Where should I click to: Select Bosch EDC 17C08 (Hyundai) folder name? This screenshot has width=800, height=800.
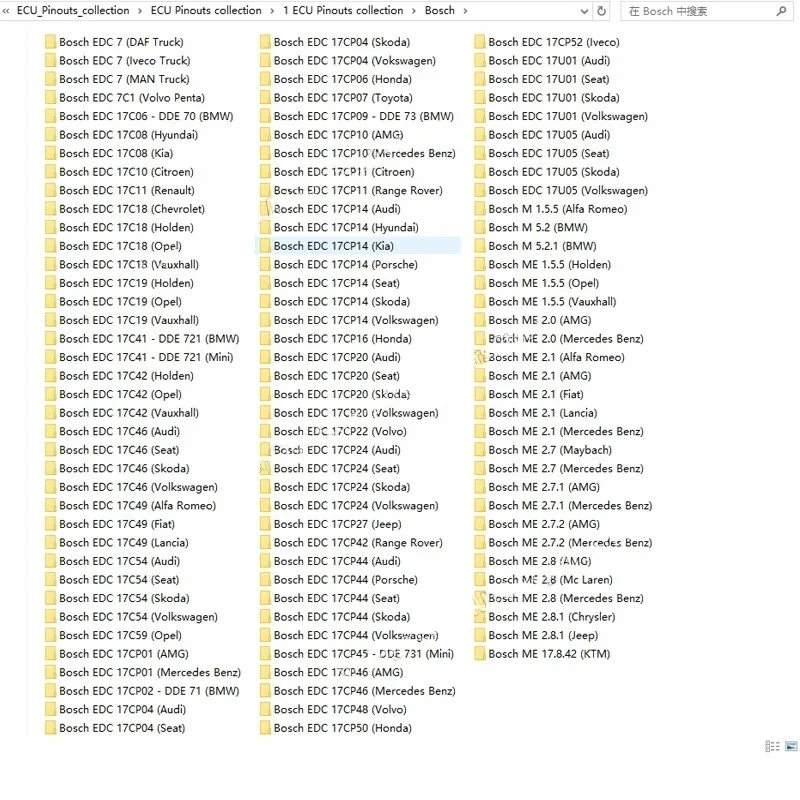pos(128,135)
